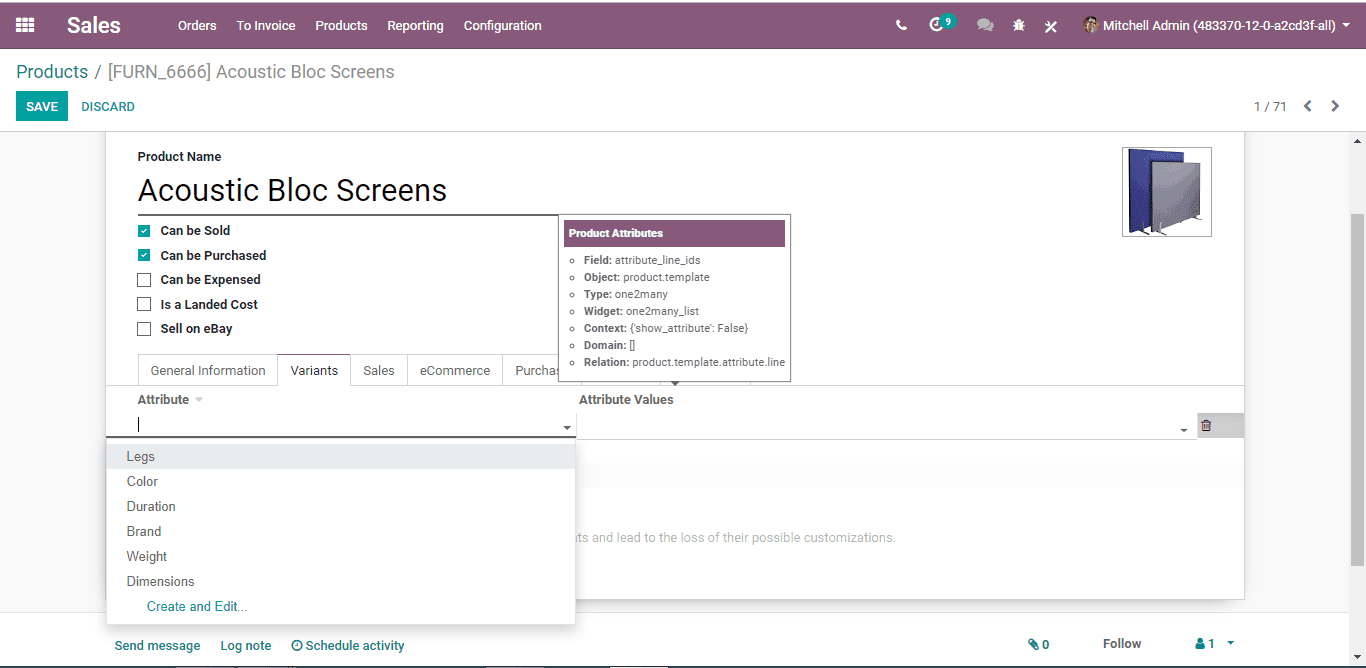Select Duration from attribute list
The height and width of the screenshot is (668, 1366).
point(341,507)
